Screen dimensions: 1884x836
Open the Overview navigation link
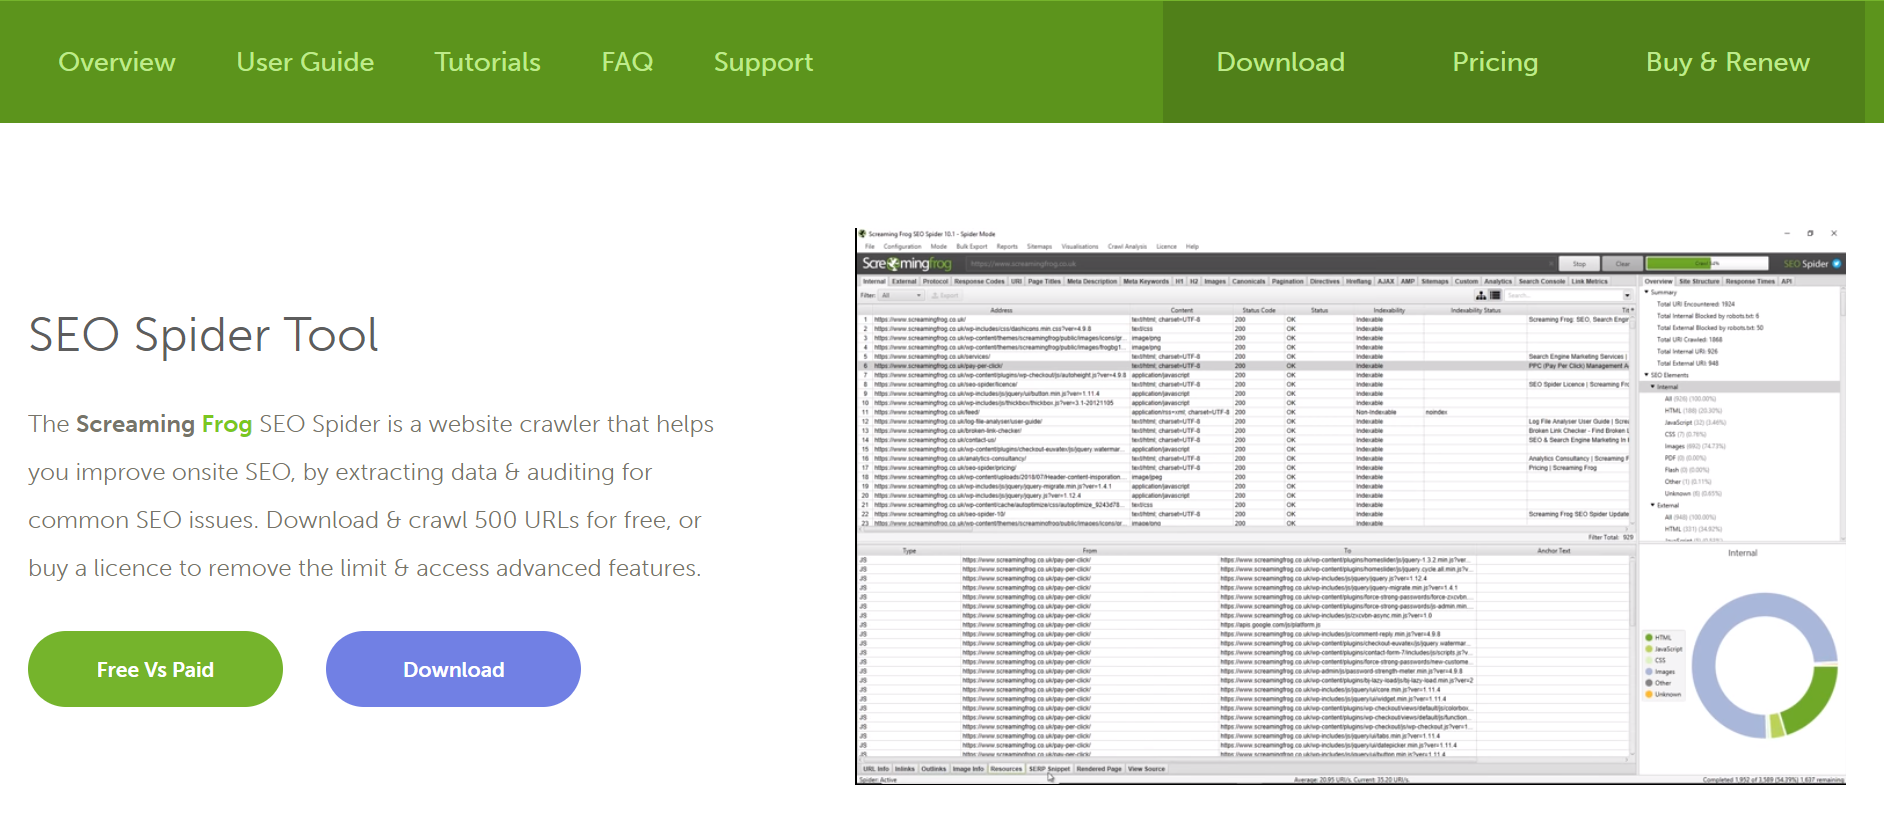click(x=117, y=62)
